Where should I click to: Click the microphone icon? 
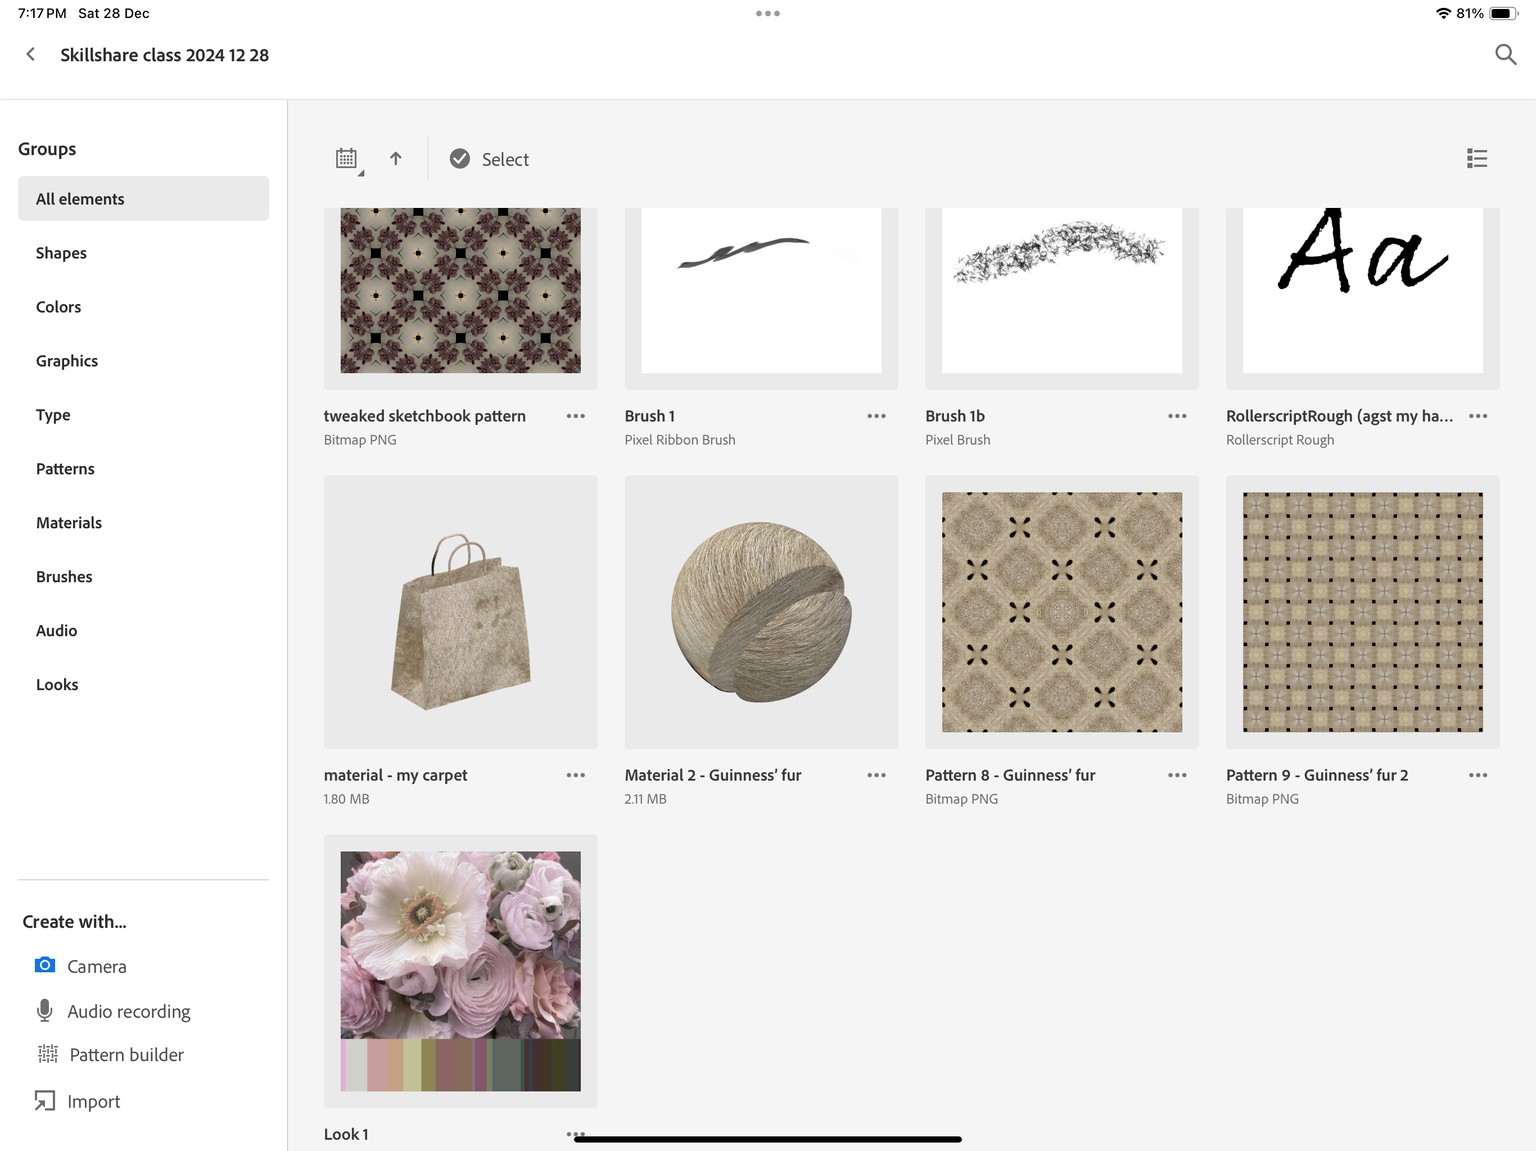pyautogui.click(x=45, y=1010)
